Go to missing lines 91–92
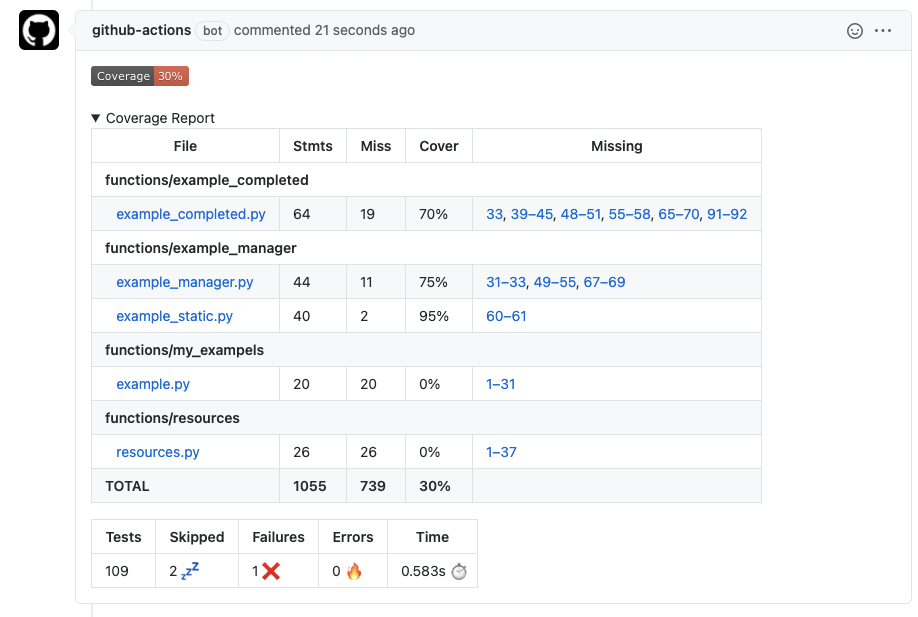918x617 pixels. point(727,214)
